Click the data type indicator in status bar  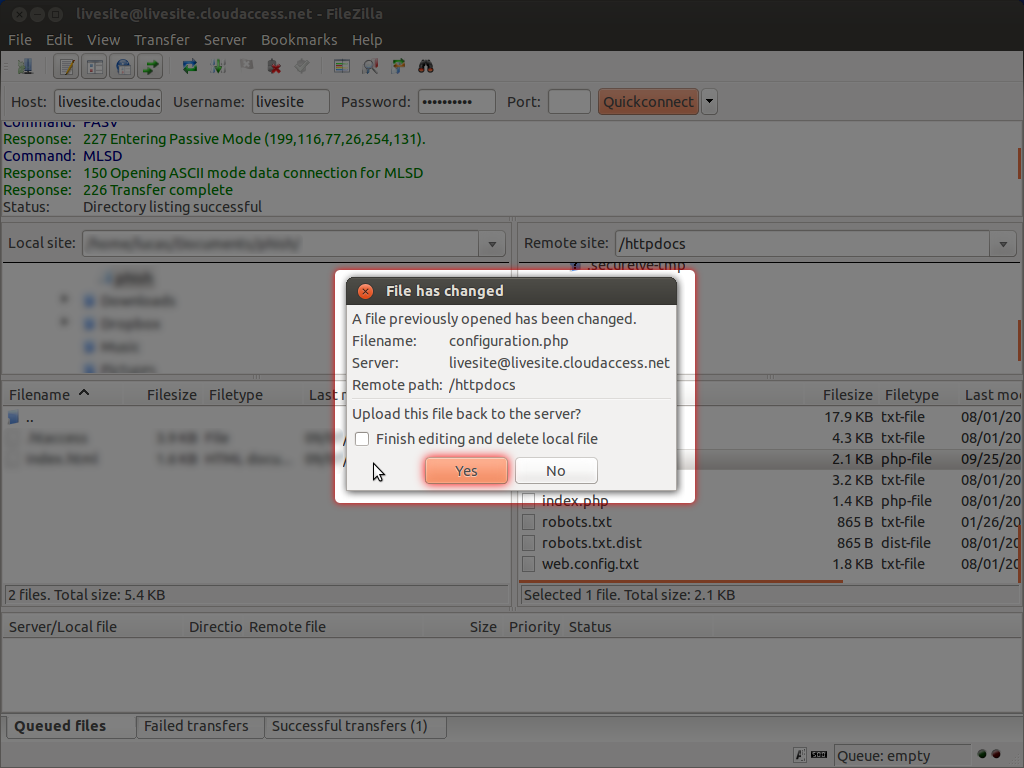tap(800, 756)
